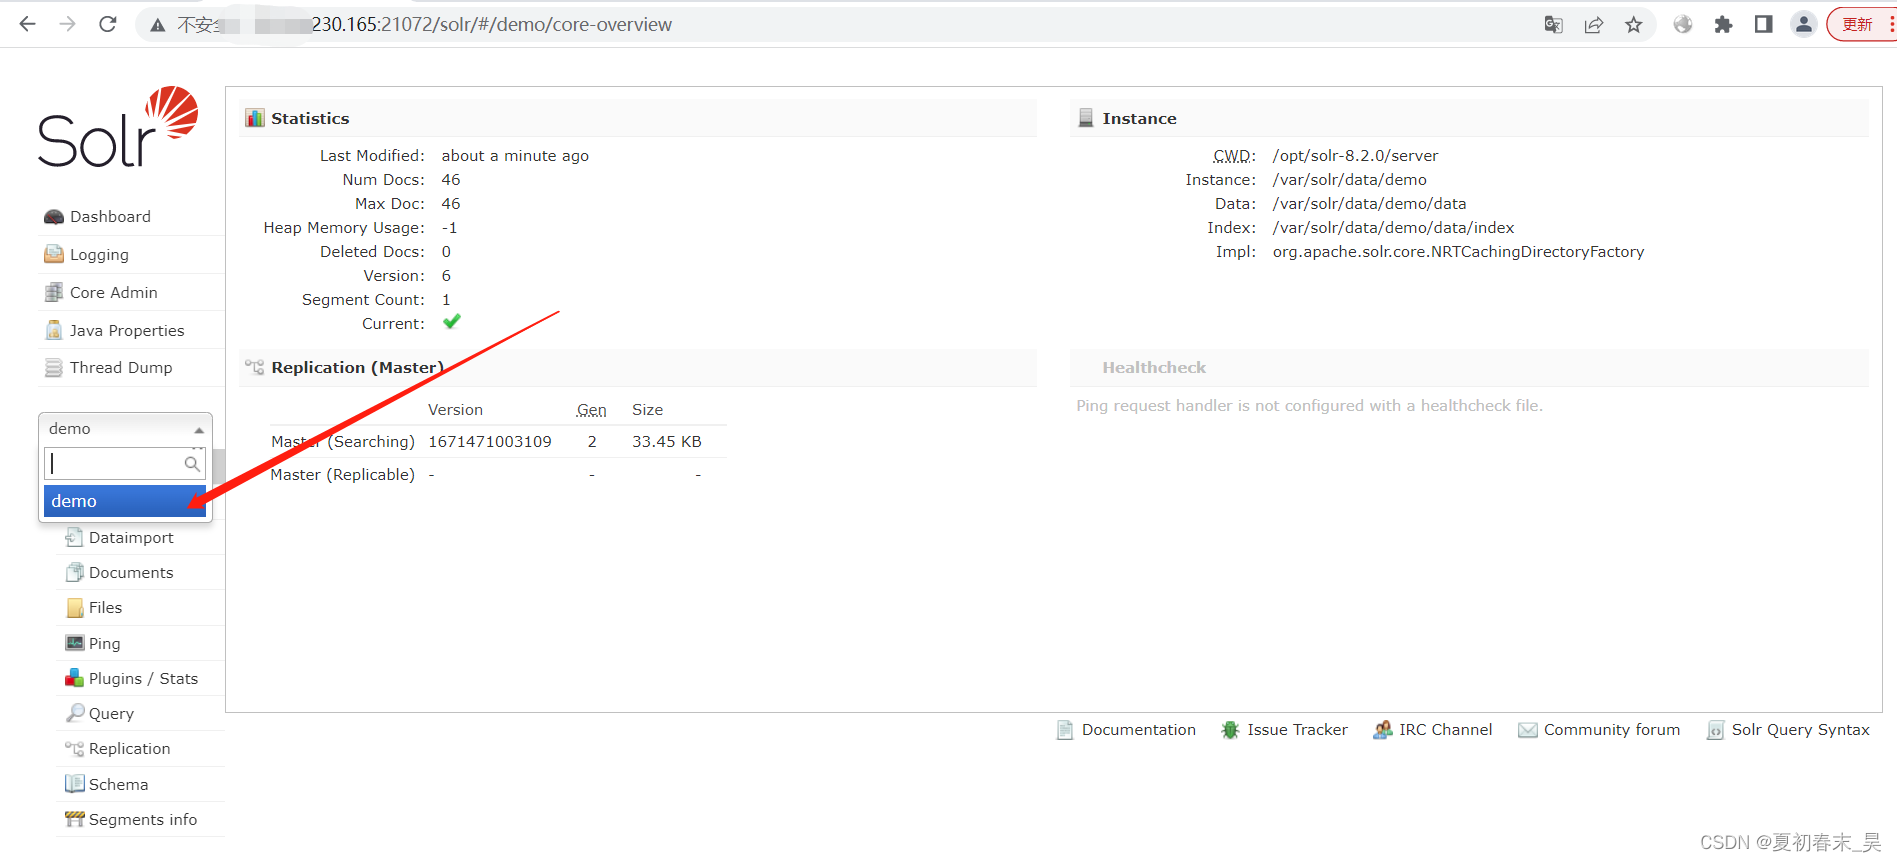Collapse the demo core selector dropdown
Screen dimensions: 1897x862
tap(126, 428)
